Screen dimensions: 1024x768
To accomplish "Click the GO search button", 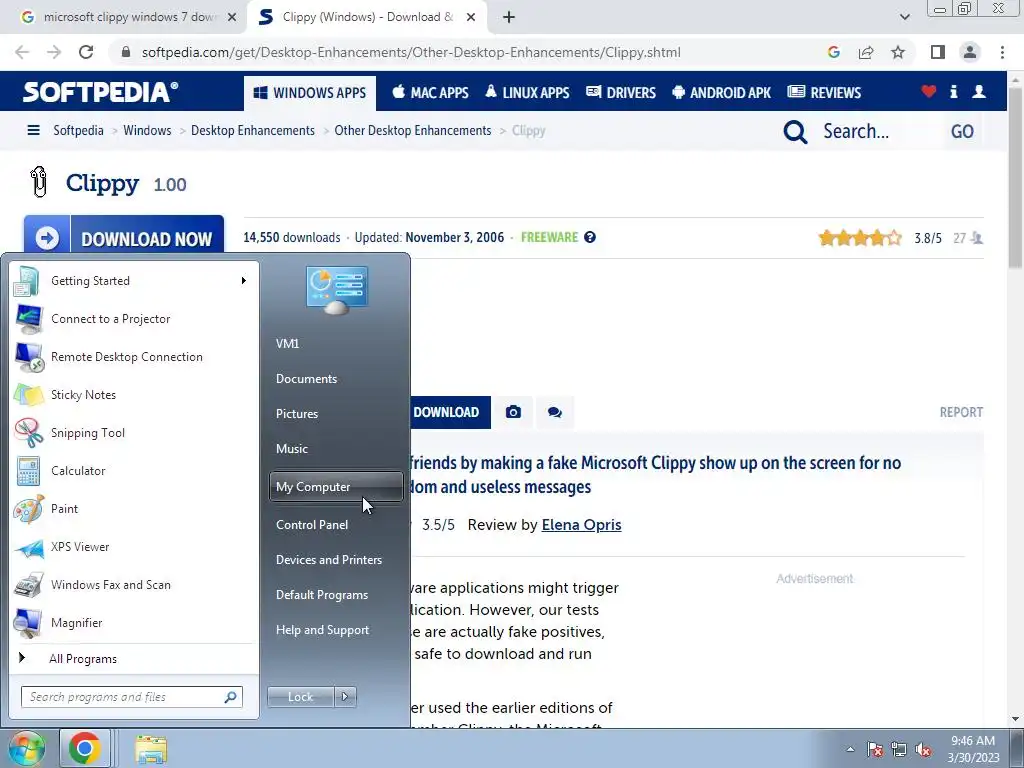I will point(962,131).
